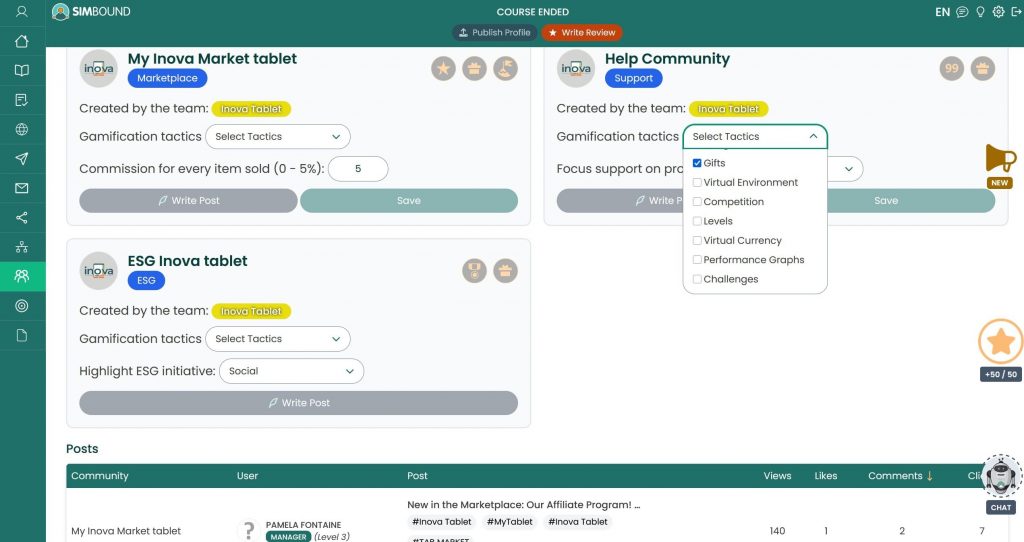Open the mail envelope icon in sidebar
The image size is (1024, 542).
(22, 188)
